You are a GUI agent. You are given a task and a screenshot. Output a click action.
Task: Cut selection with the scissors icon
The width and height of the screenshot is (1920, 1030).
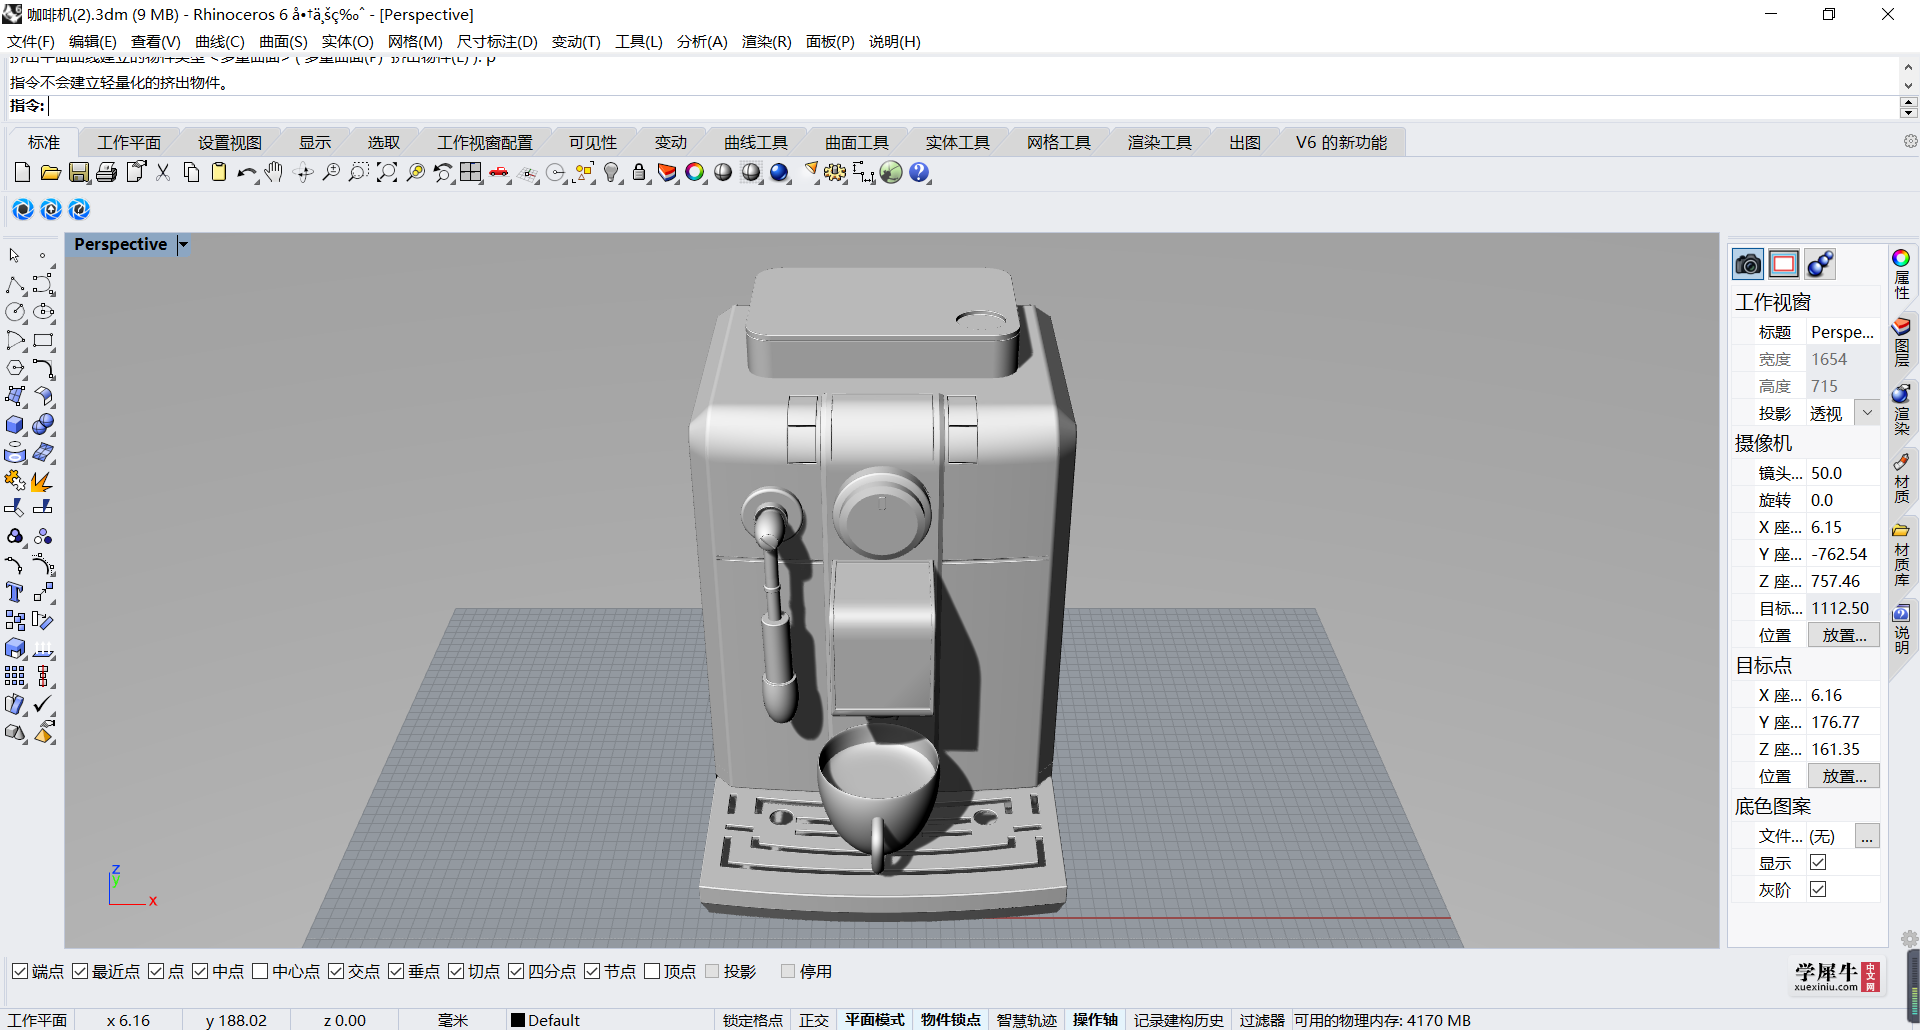point(163,173)
